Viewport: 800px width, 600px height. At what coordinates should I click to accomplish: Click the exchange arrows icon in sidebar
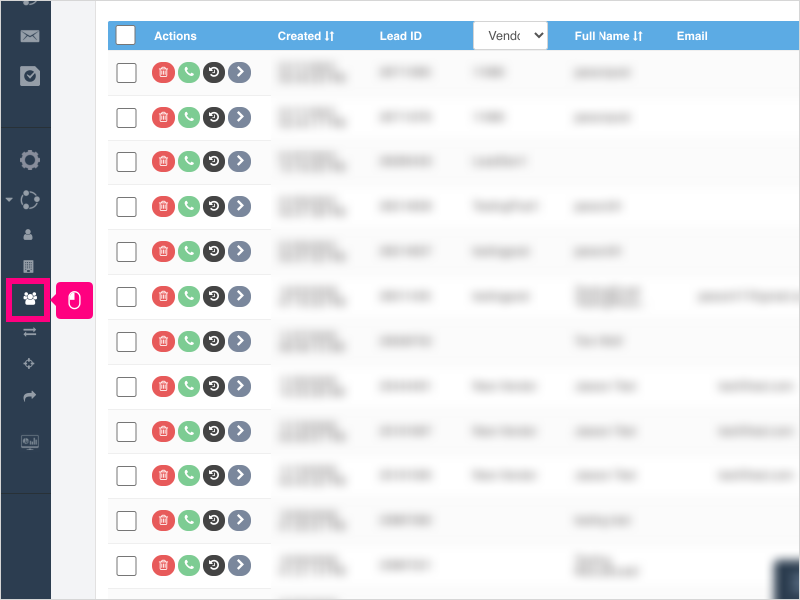(30, 332)
